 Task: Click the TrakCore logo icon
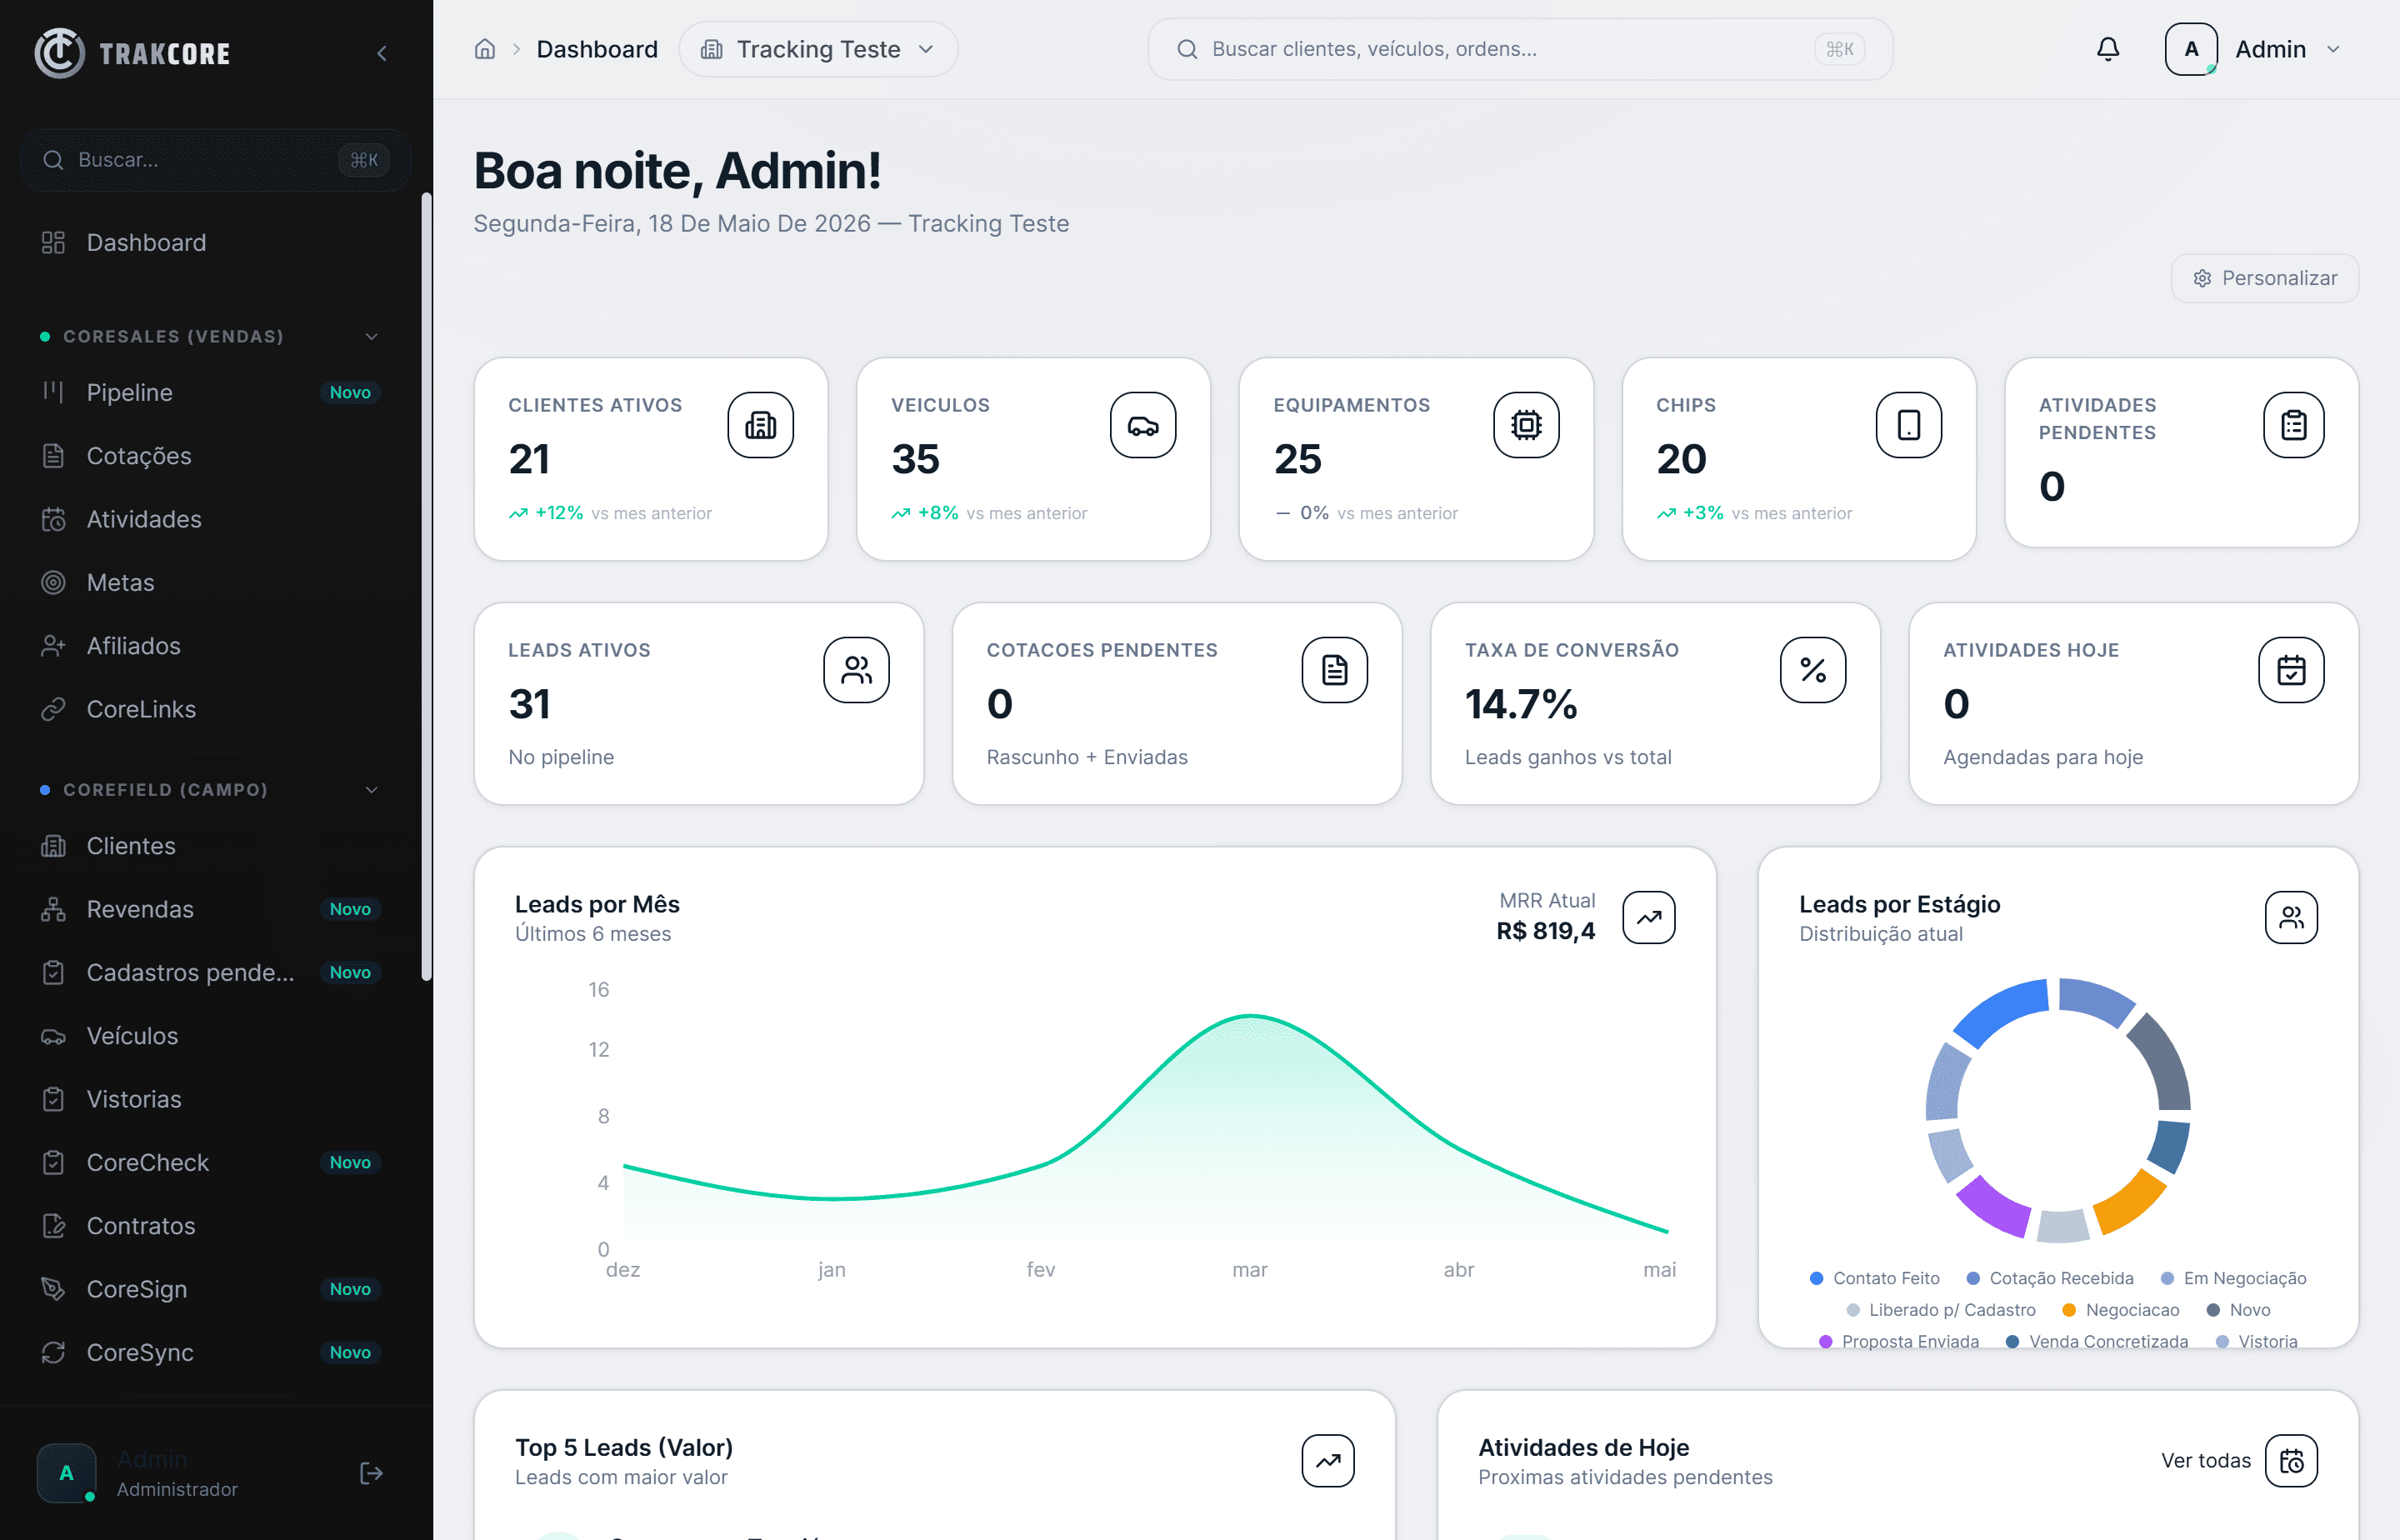pos(59,52)
